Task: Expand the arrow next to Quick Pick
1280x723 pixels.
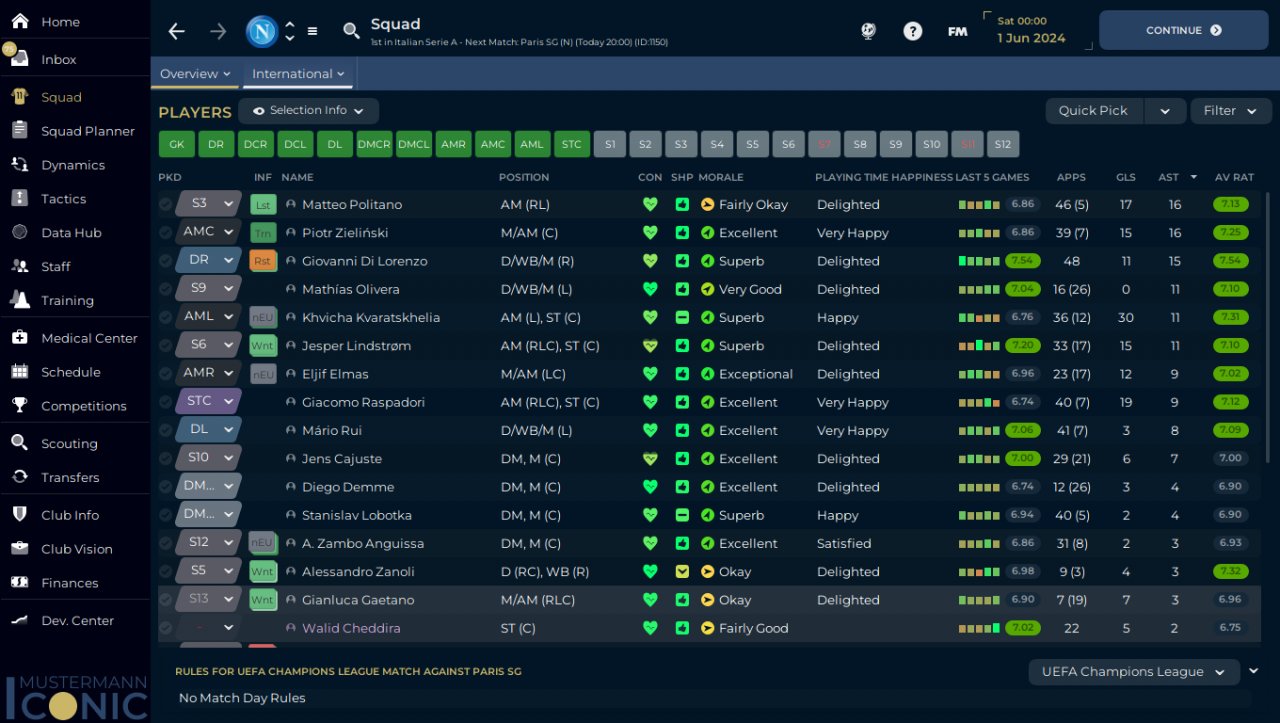Action: pos(1165,111)
